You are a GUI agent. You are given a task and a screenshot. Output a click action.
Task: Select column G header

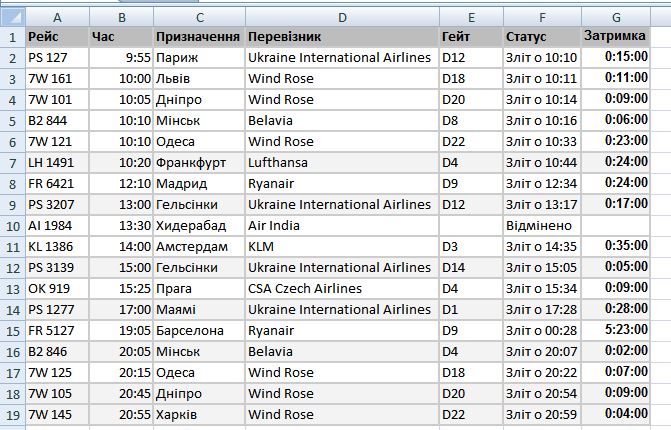(616, 17)
